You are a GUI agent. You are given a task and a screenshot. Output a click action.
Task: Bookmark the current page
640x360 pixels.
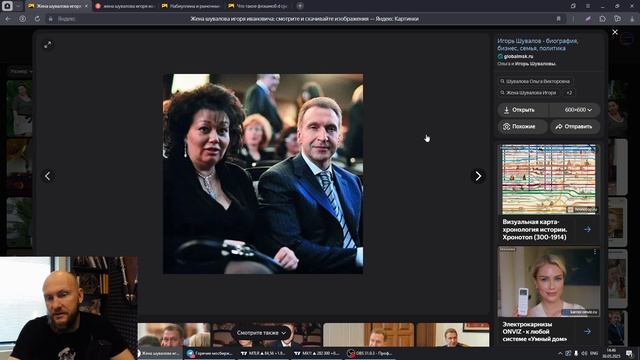pos(558,19)
